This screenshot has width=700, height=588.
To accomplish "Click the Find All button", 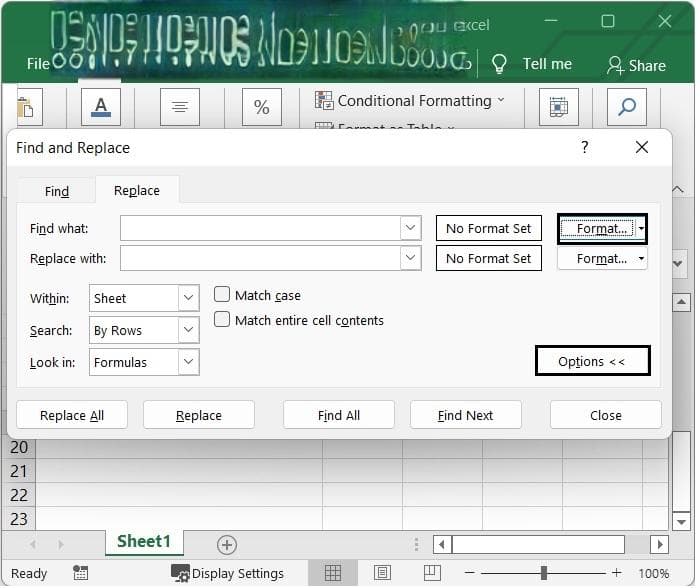I will pyautogui.click(x=339, y=415).
